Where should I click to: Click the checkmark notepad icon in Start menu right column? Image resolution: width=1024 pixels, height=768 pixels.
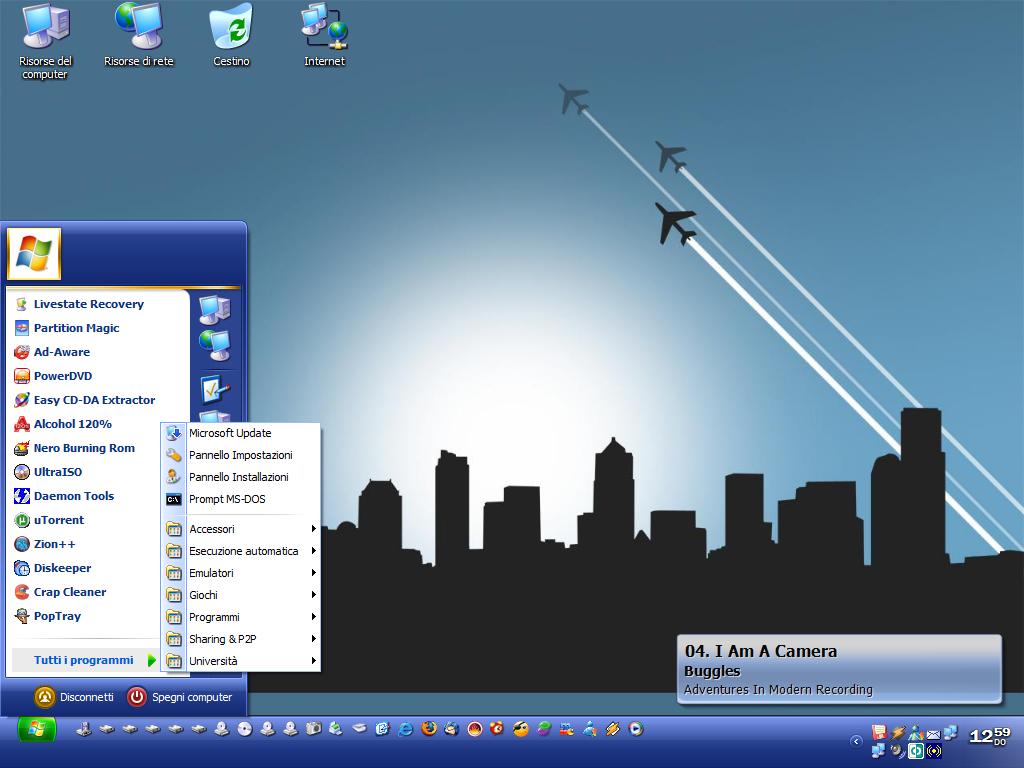tap(215, 389)
